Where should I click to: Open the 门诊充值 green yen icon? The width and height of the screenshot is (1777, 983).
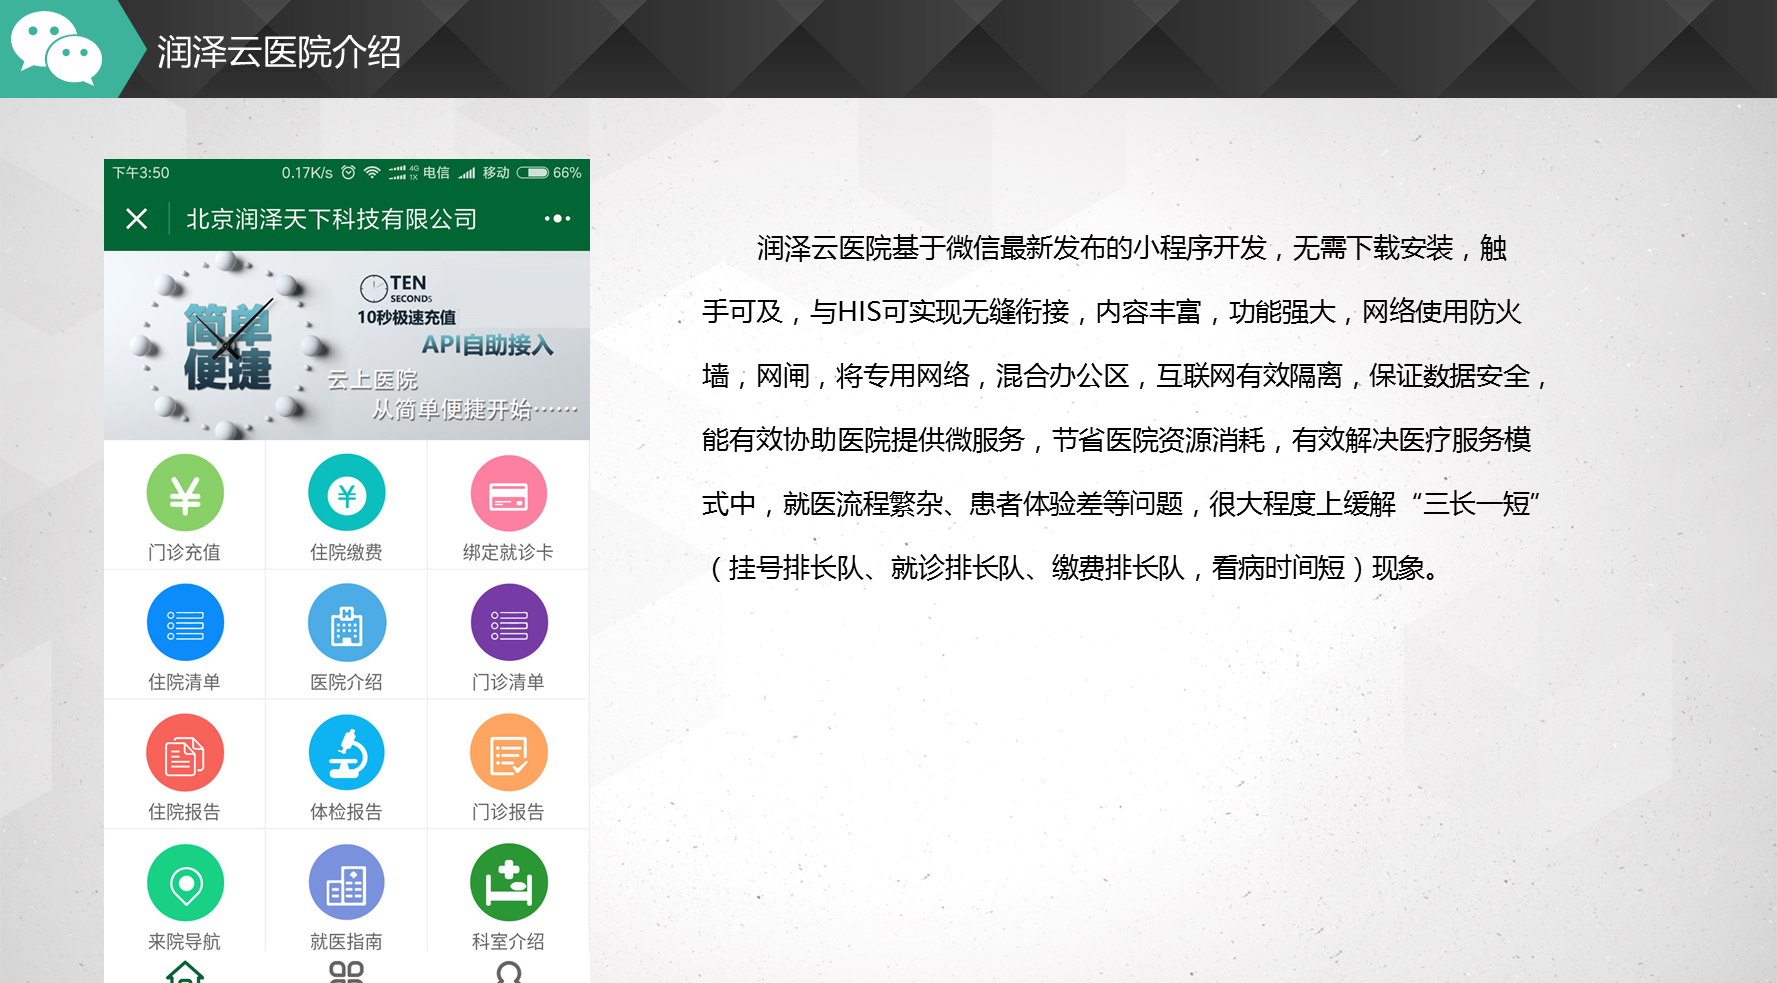pos(185,493)
